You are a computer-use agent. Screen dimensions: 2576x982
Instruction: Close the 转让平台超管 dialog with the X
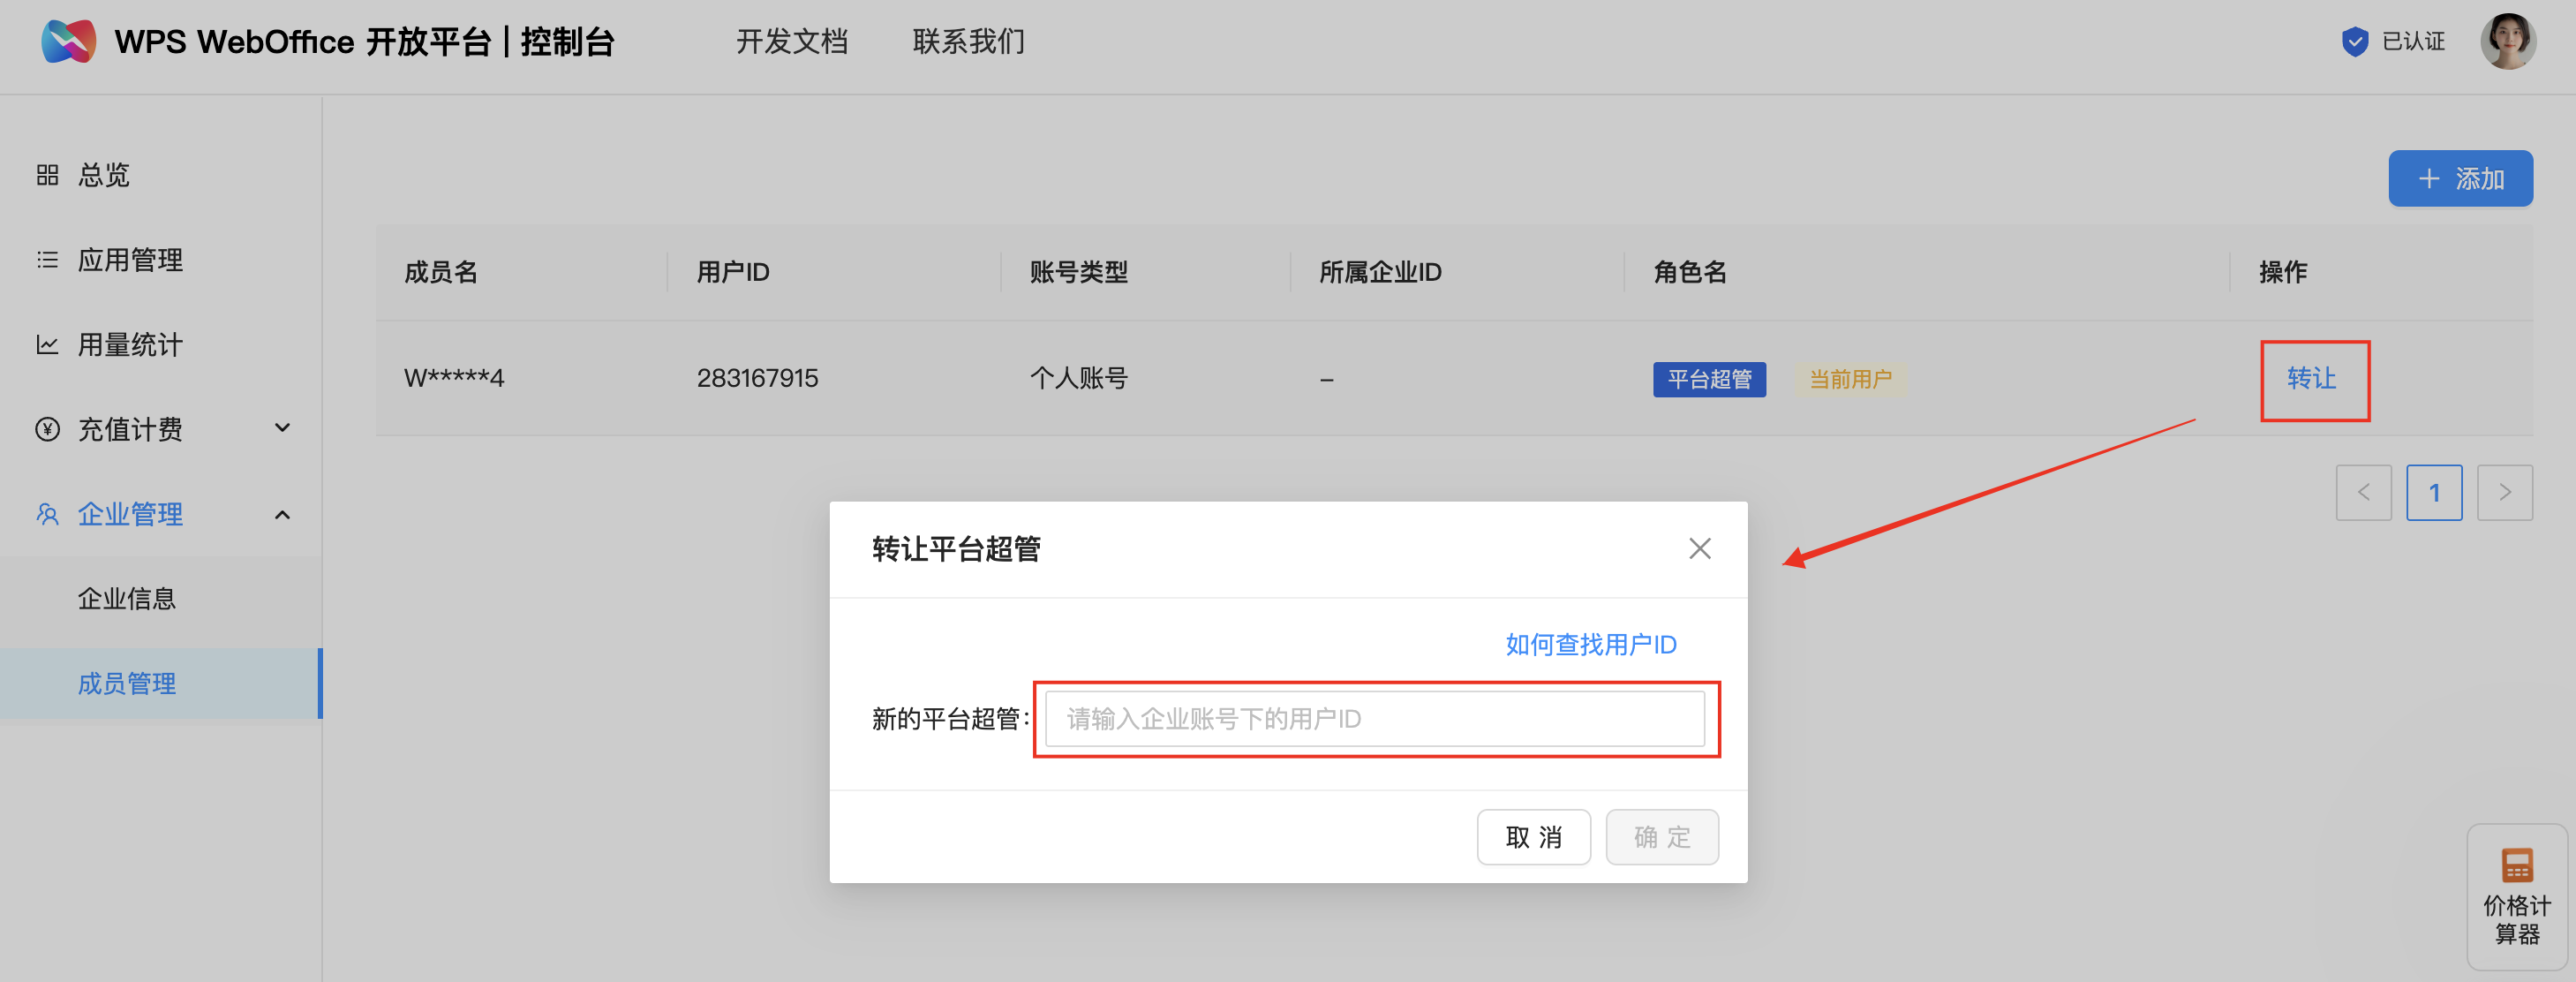click(1699, 548)
